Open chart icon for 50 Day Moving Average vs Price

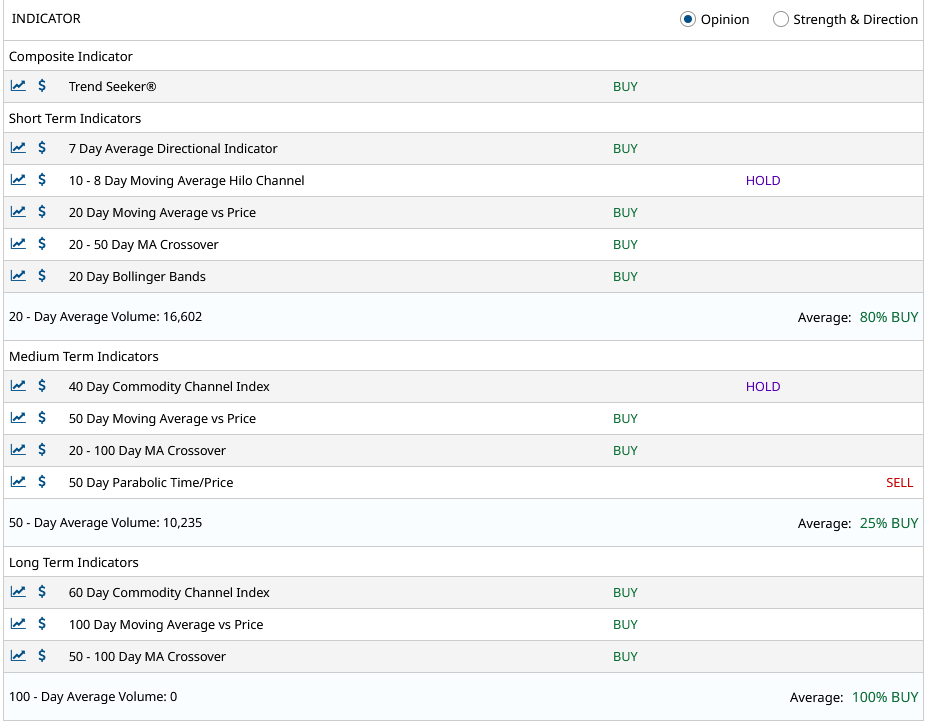[x=18, y=418]
